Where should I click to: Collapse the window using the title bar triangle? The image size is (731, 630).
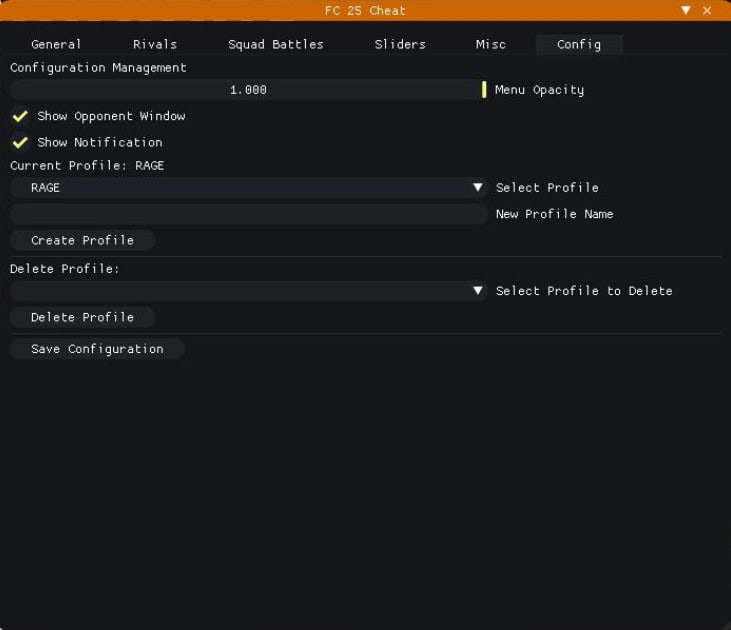point(686,10)
